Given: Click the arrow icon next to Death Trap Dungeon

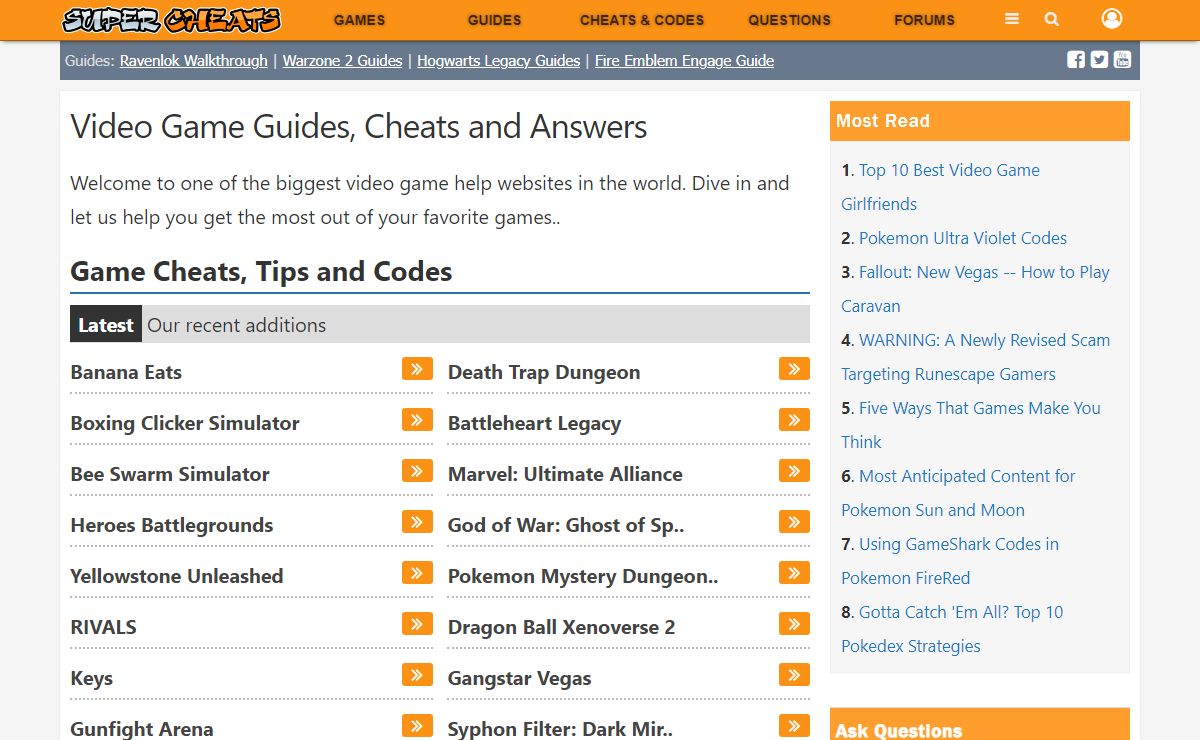Looking at the screenshot, I should click(x=794, y=369).
